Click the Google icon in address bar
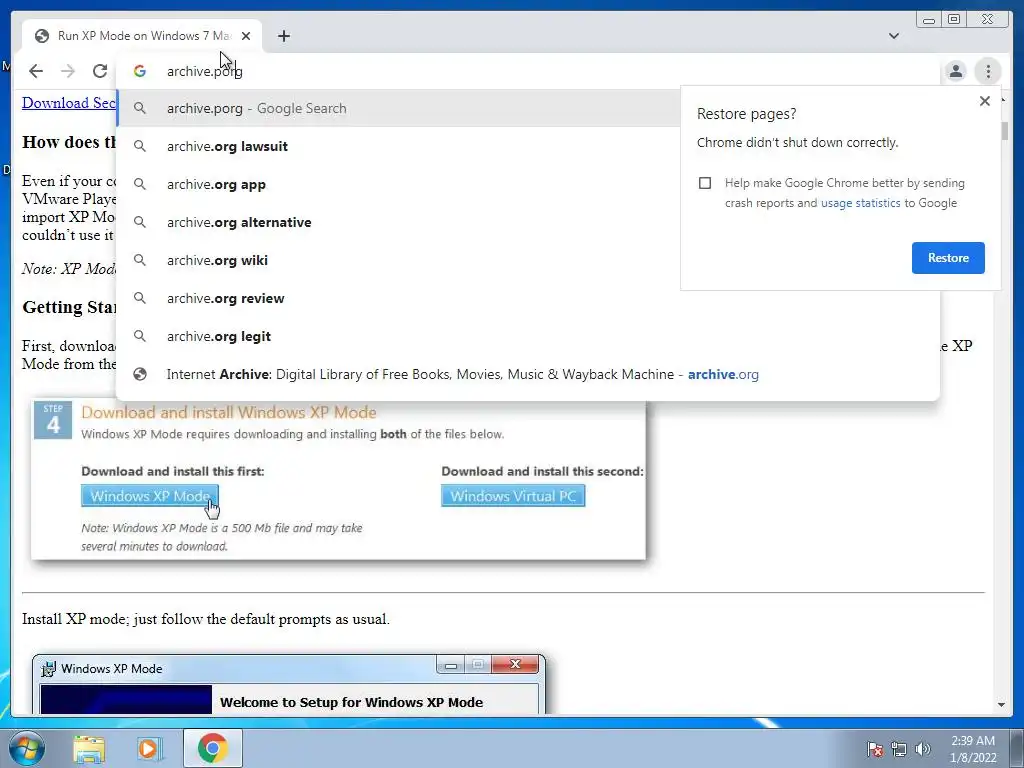This screenshot has width=1024, height=768. 140,71
